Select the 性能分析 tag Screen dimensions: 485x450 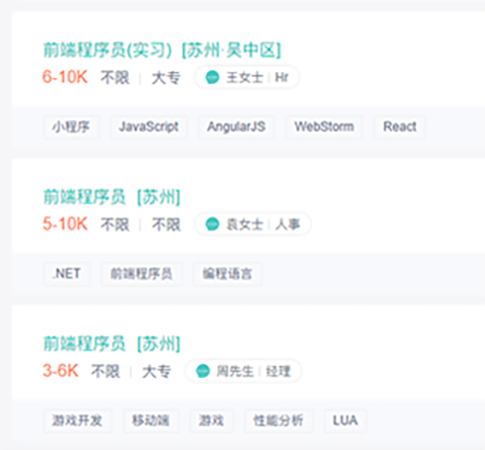(x=278, y=421)
